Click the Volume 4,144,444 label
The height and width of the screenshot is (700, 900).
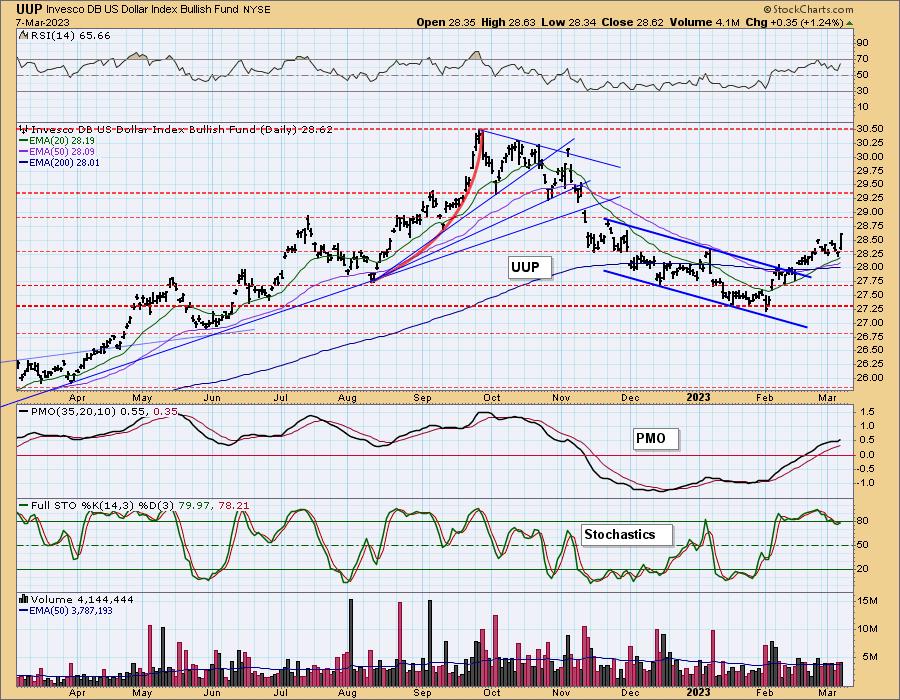[x=82, y=600]
